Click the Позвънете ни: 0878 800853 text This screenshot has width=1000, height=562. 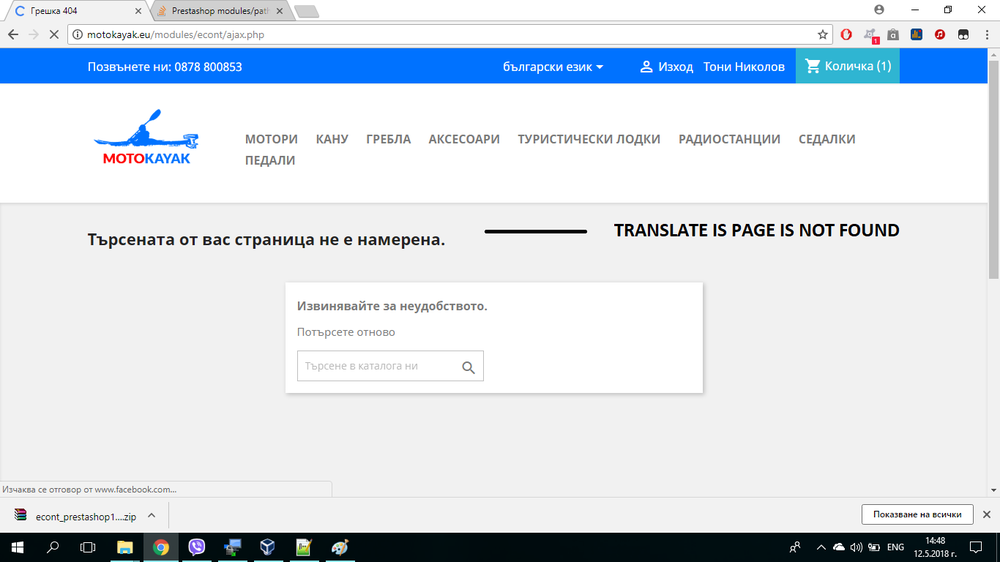pos(165,66)
